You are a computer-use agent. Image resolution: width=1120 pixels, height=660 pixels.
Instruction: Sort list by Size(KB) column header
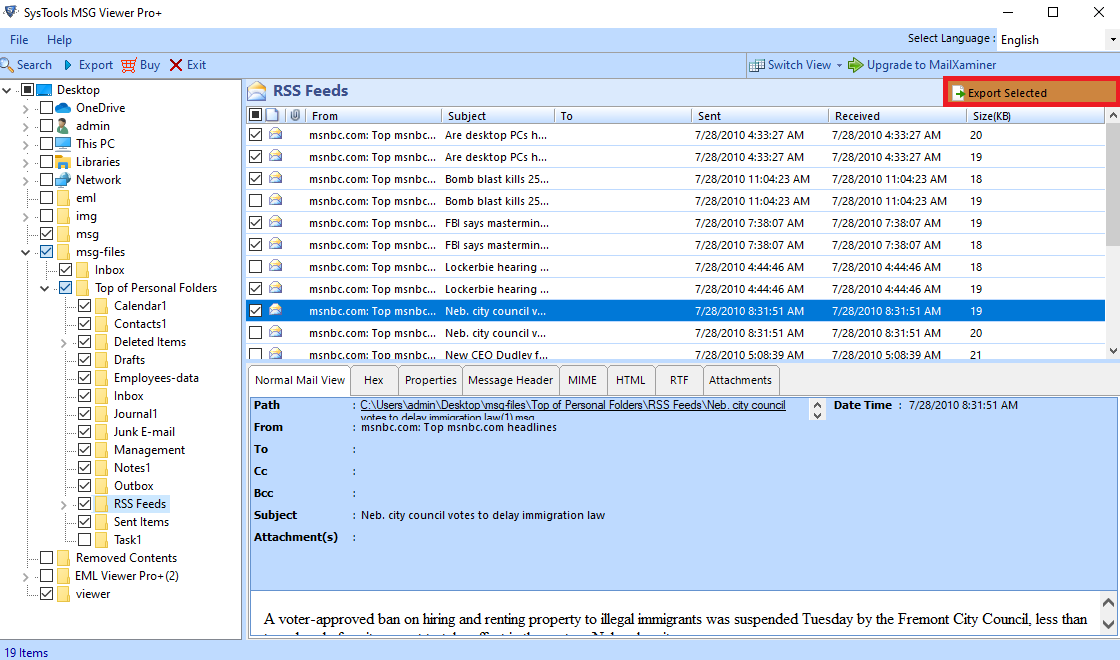[x=1034, y=115]
